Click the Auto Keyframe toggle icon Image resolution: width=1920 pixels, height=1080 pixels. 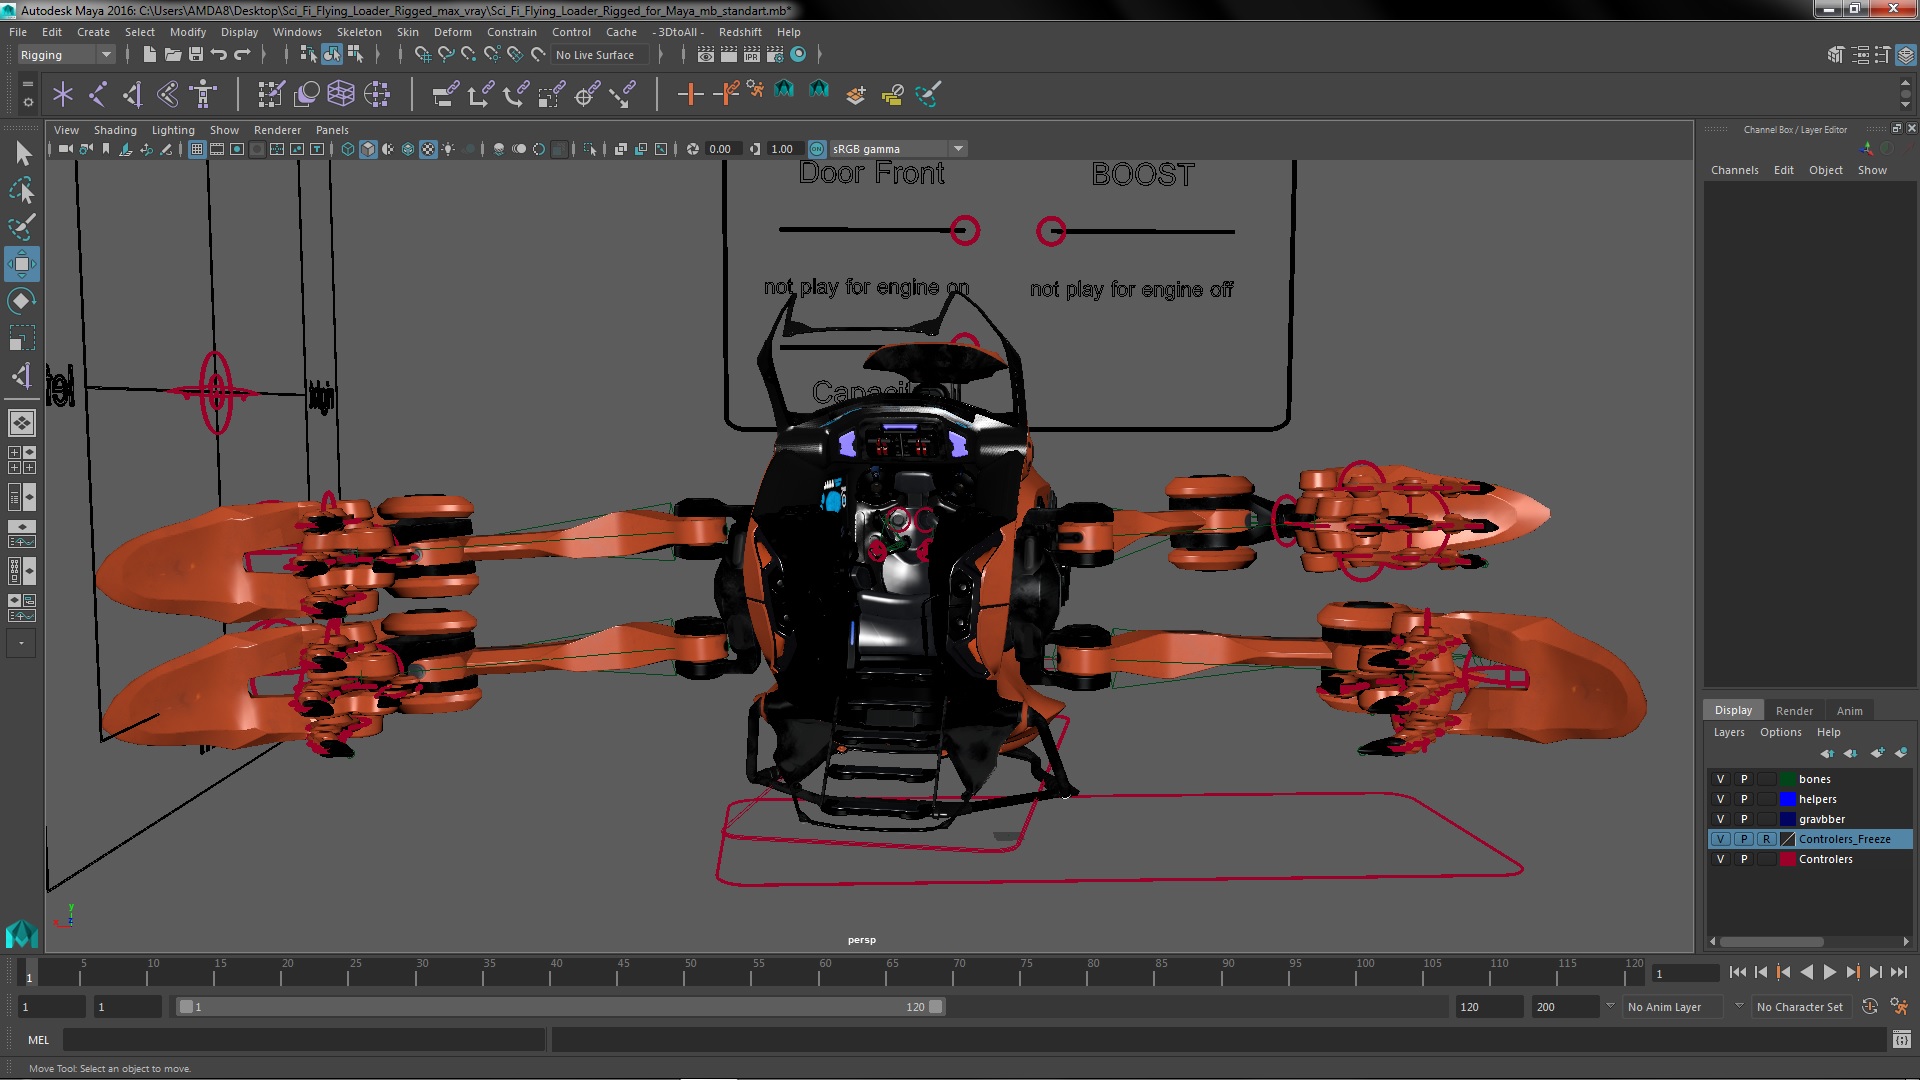tap(1870, 1007)
